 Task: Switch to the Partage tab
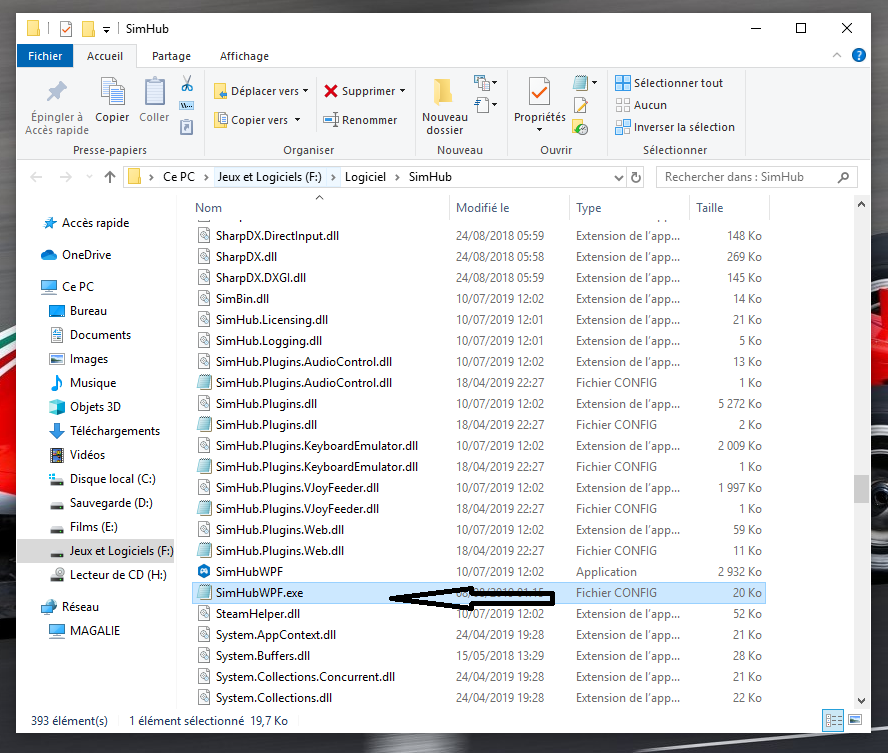point(171,55)
